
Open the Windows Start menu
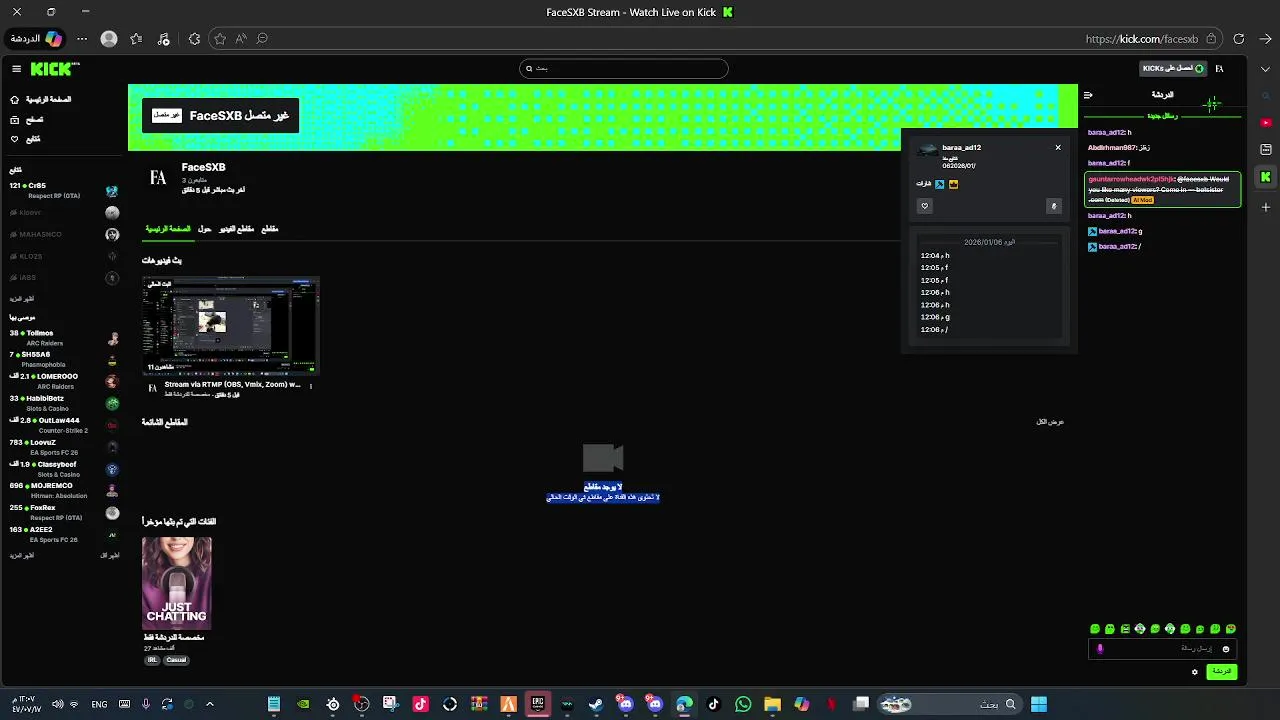point(1039,704)
